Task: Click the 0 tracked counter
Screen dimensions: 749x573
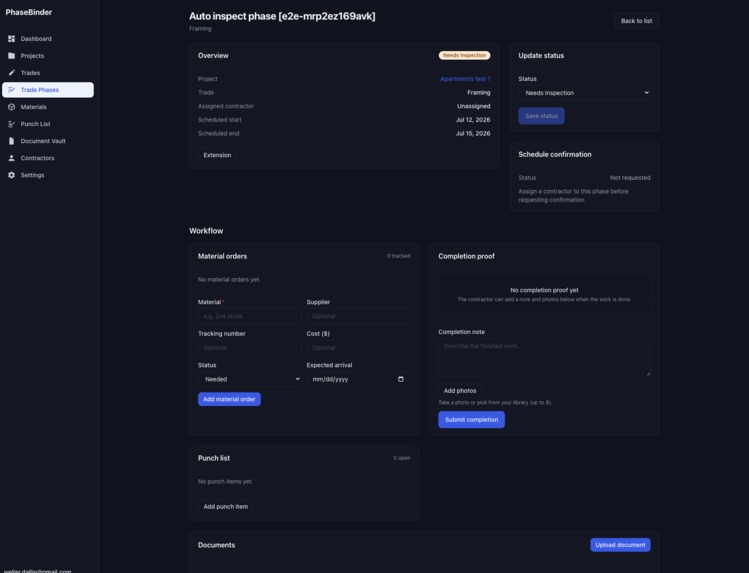Action: [398, 256]
